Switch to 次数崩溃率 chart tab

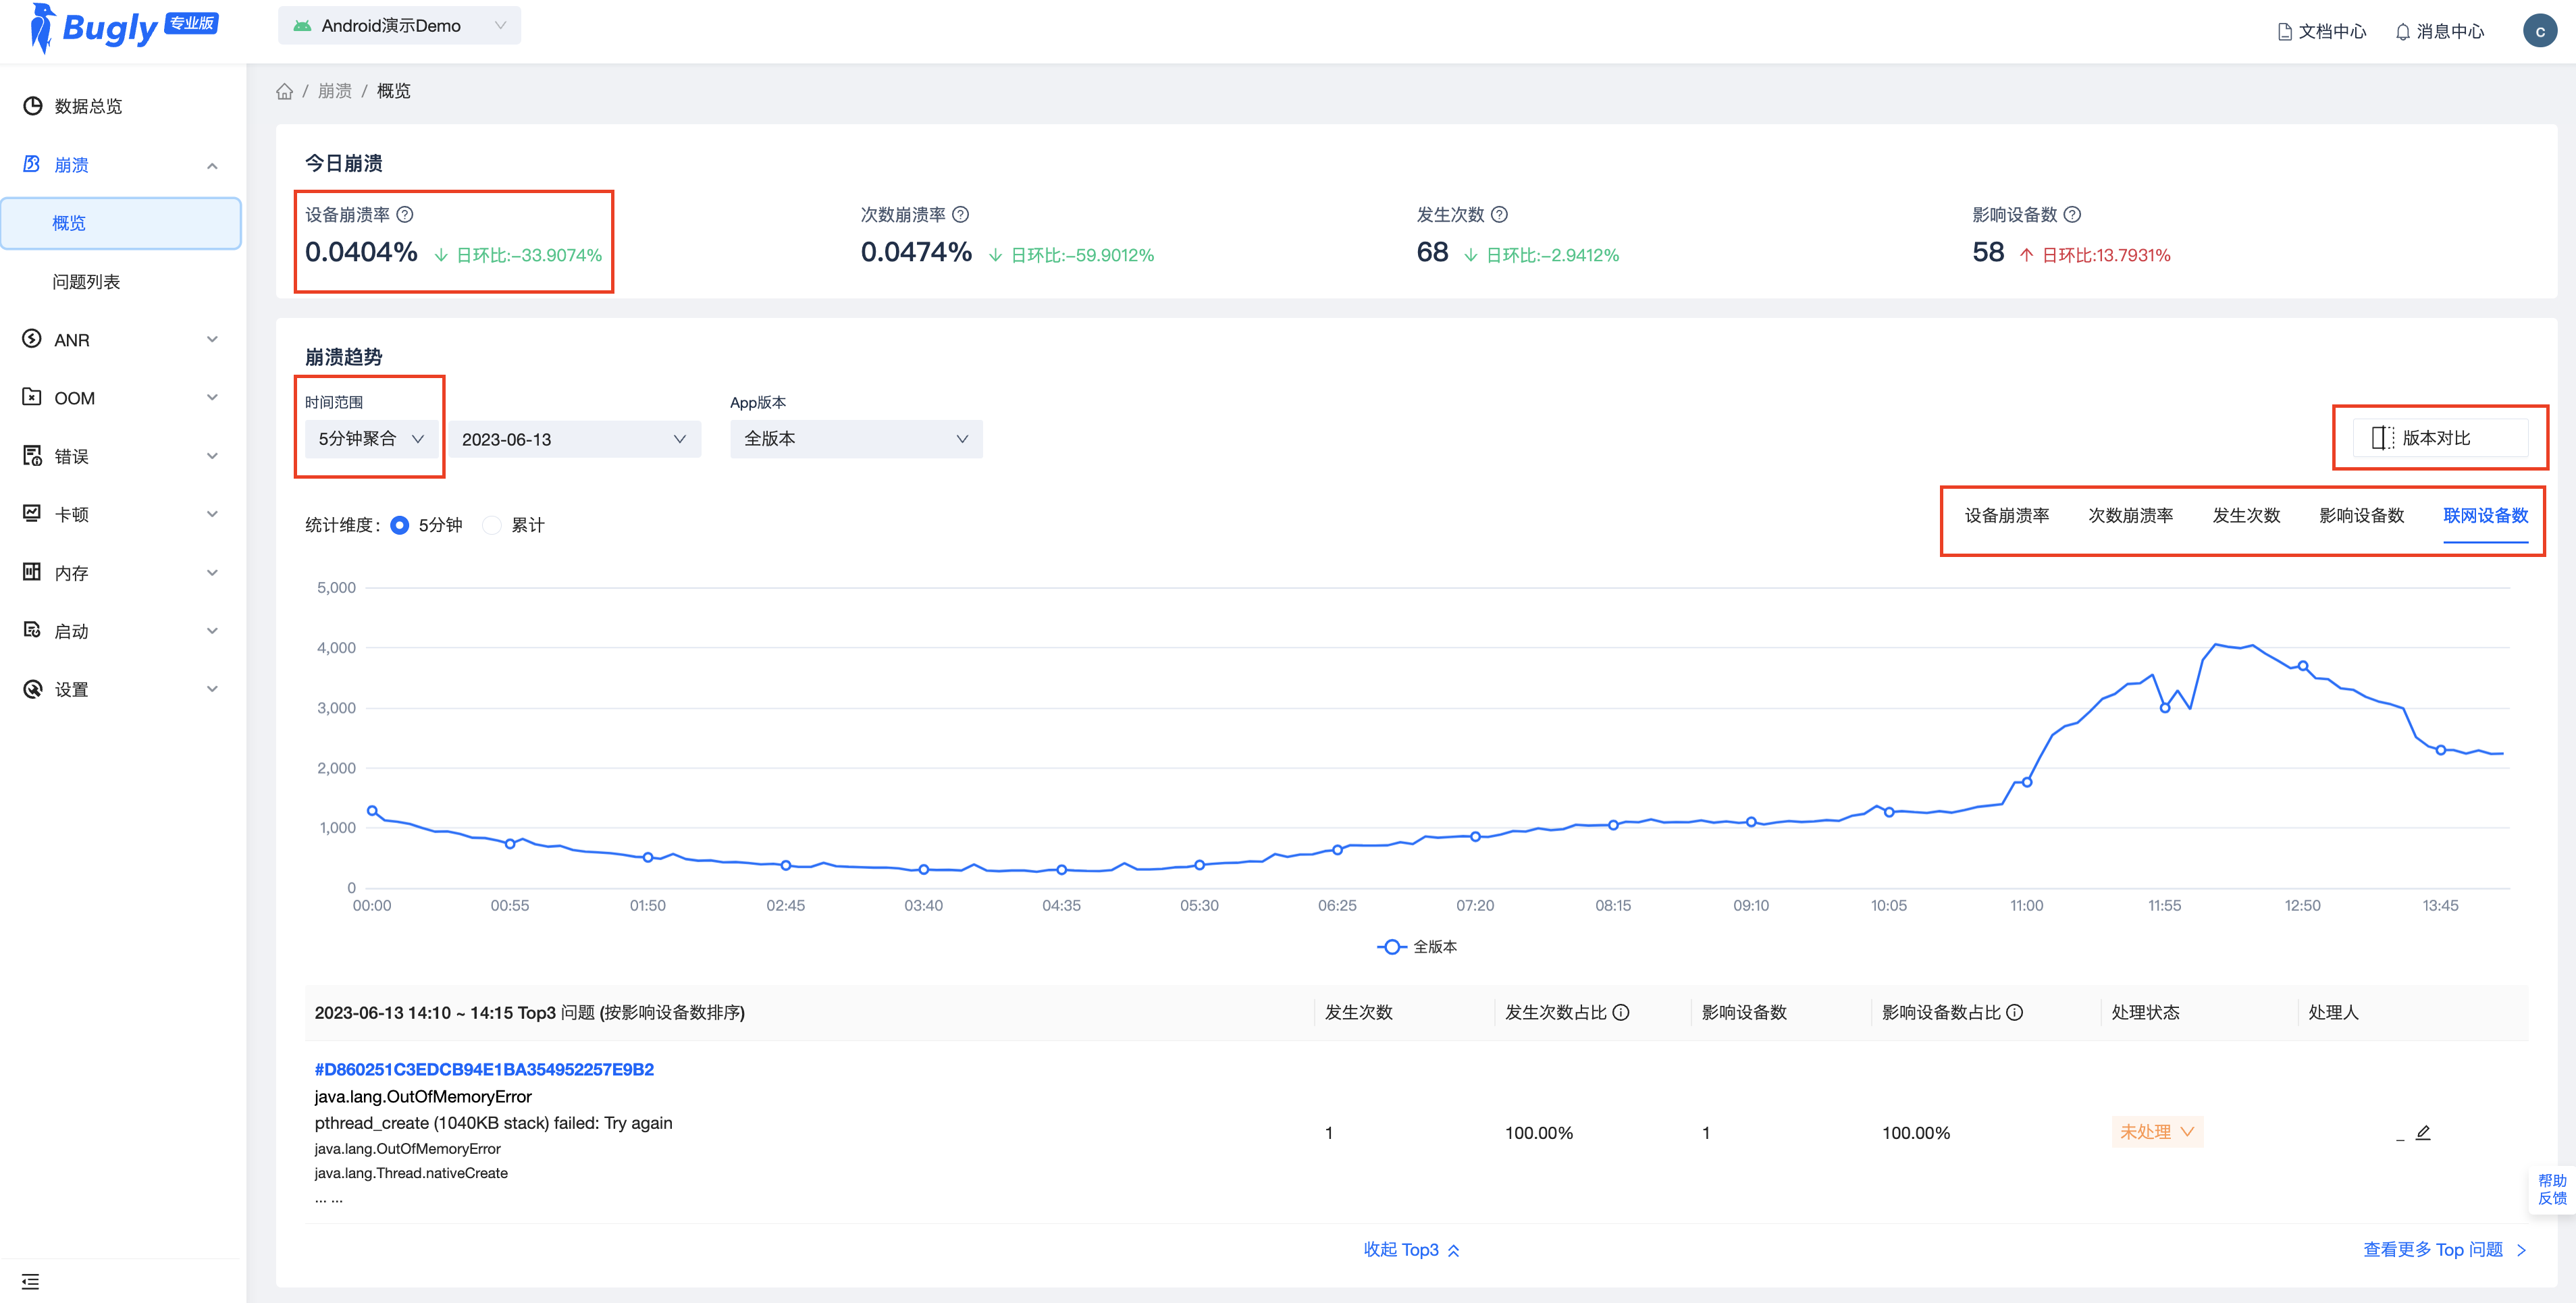click(2130, 515)
